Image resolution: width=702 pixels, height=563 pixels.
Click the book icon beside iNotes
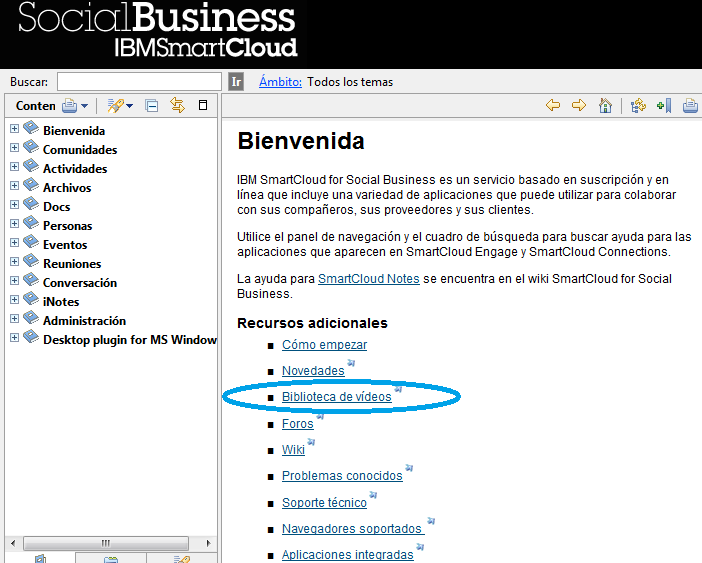(x=31, y=299)
